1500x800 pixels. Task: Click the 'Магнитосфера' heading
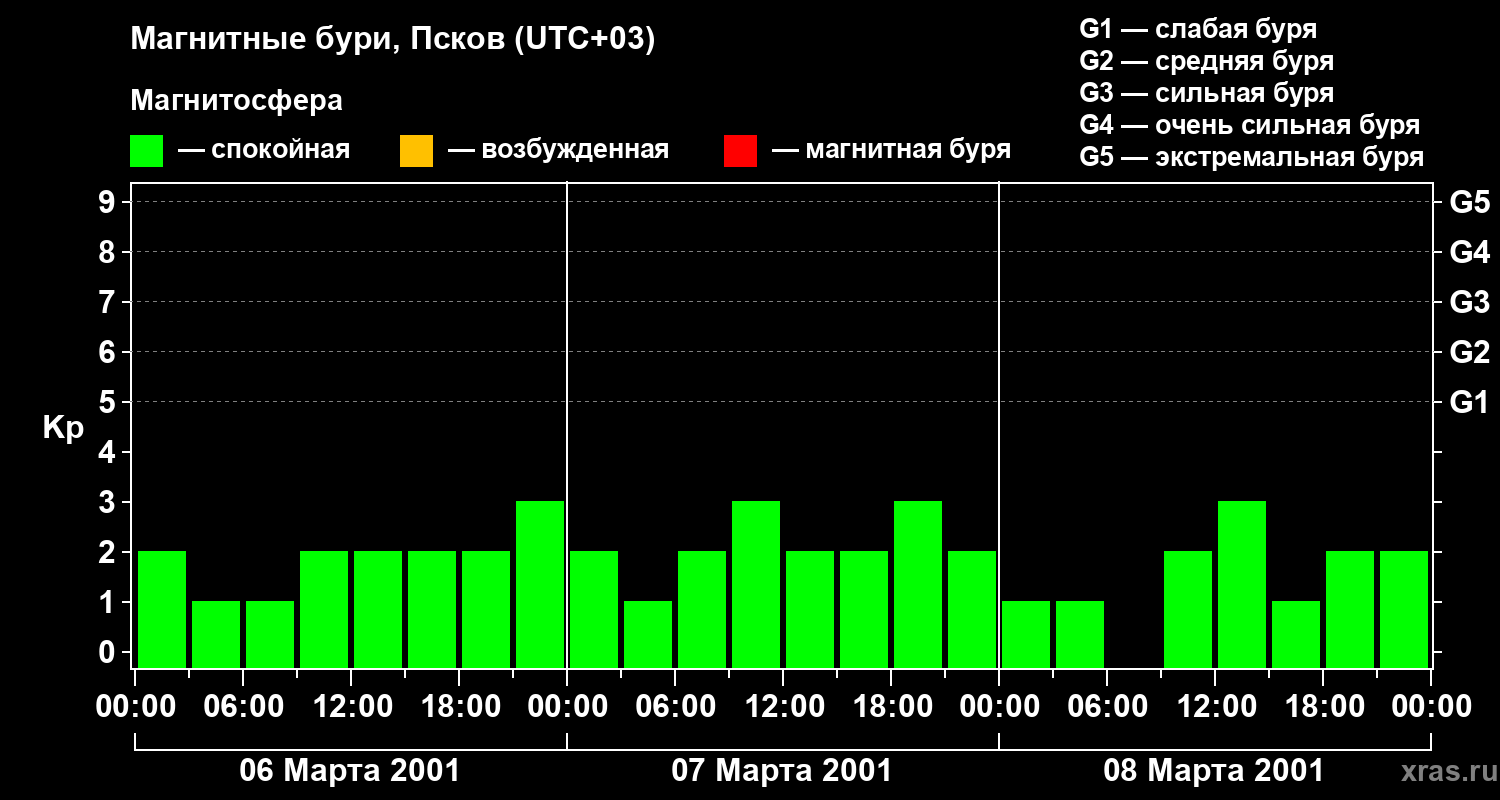click(x=237, y=101)
